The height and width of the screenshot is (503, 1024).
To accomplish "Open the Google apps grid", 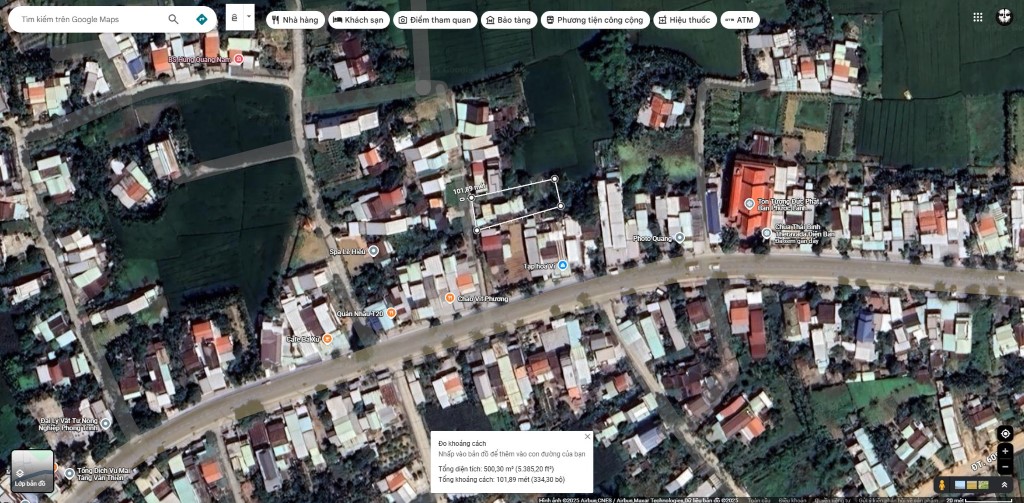I will [x=977, y=17].
